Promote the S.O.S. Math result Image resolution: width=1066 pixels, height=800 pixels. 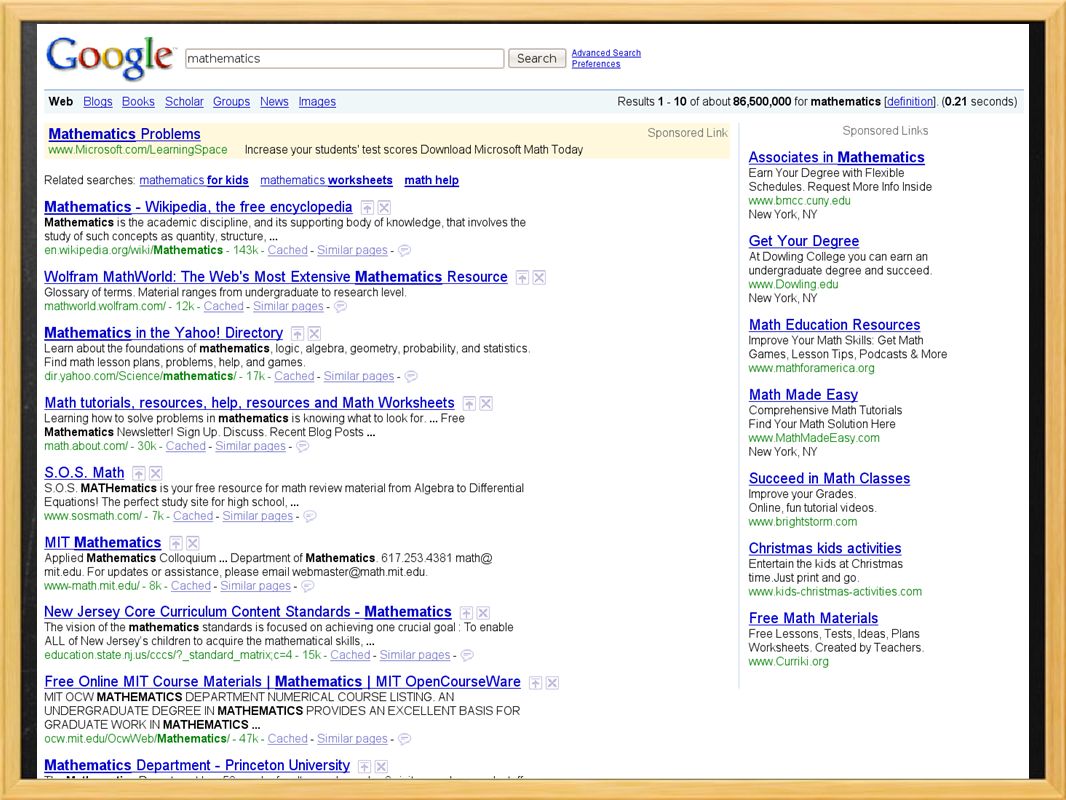(x=139, y=474)
